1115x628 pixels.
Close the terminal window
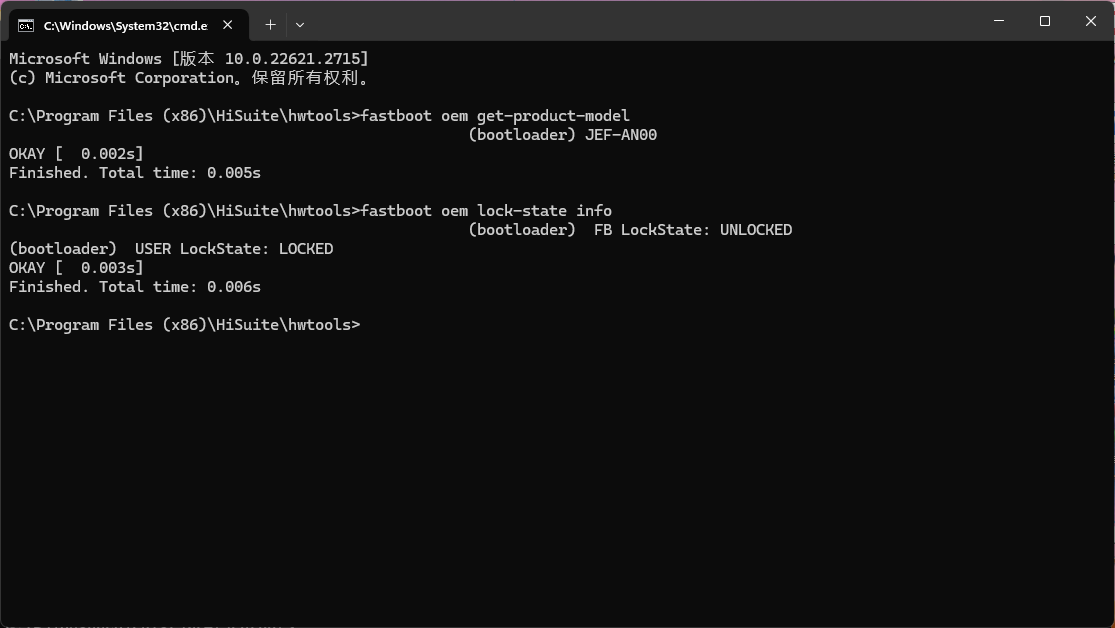coord(1091,21)
